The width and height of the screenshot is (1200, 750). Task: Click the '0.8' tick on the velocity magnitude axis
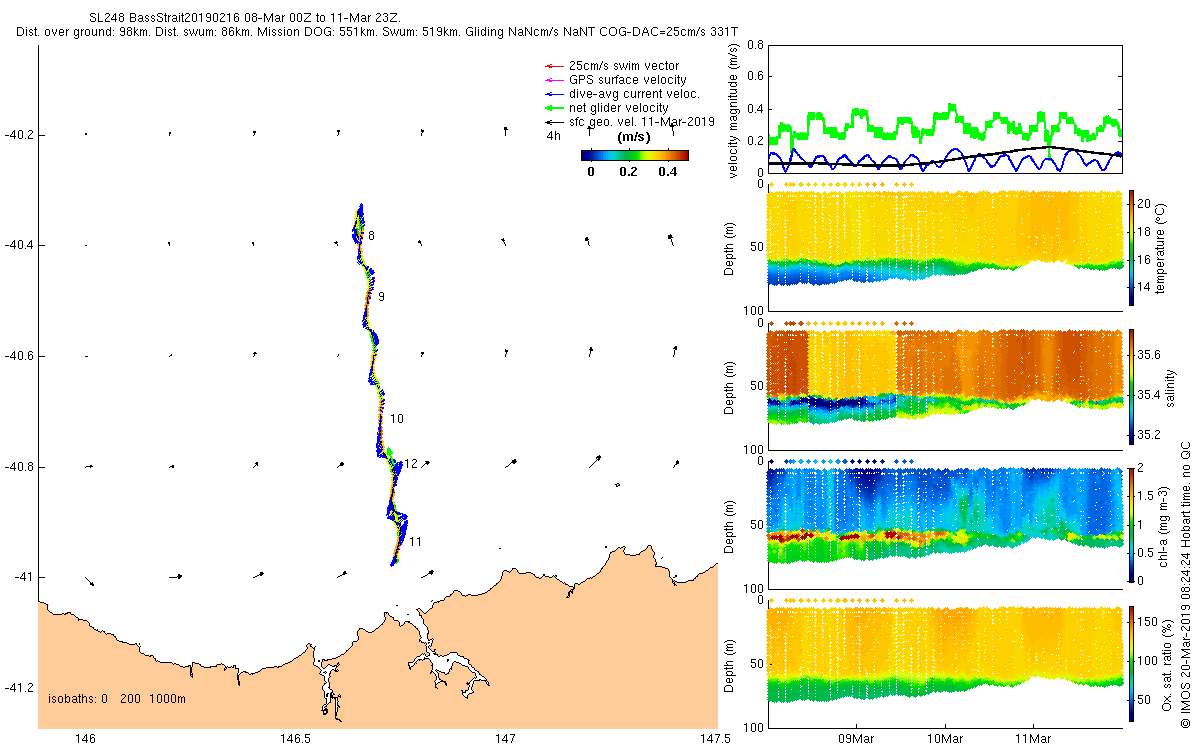pyautogui.click(x=755, y=45)
